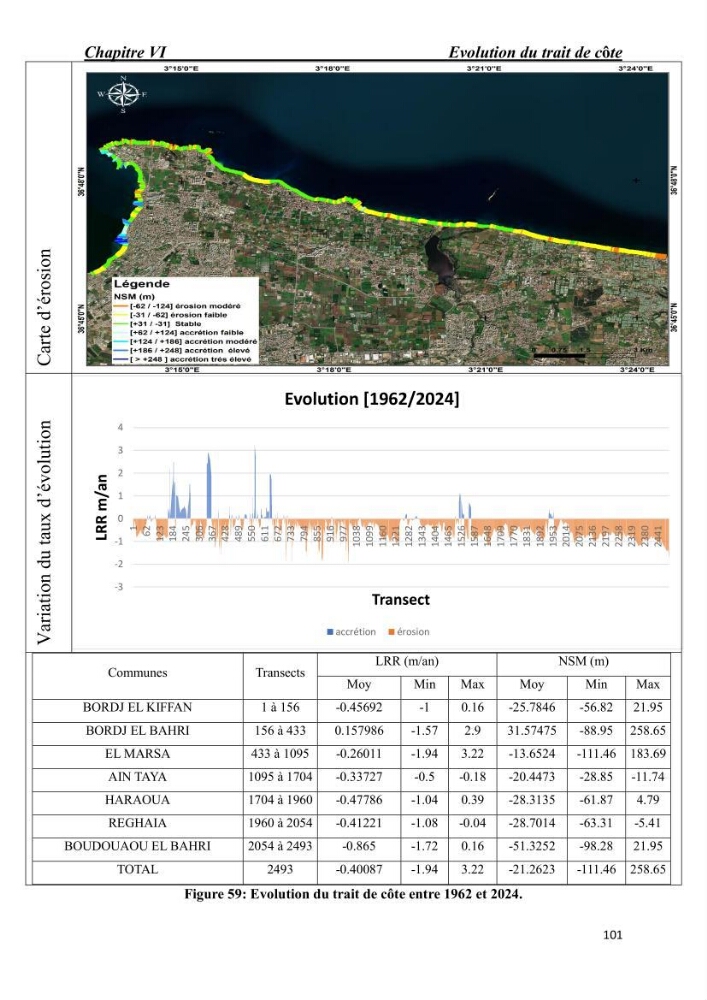Click the 'REGHAIA' commune cell
This screenshot has width=707, height=1000.
pos(138,823)
